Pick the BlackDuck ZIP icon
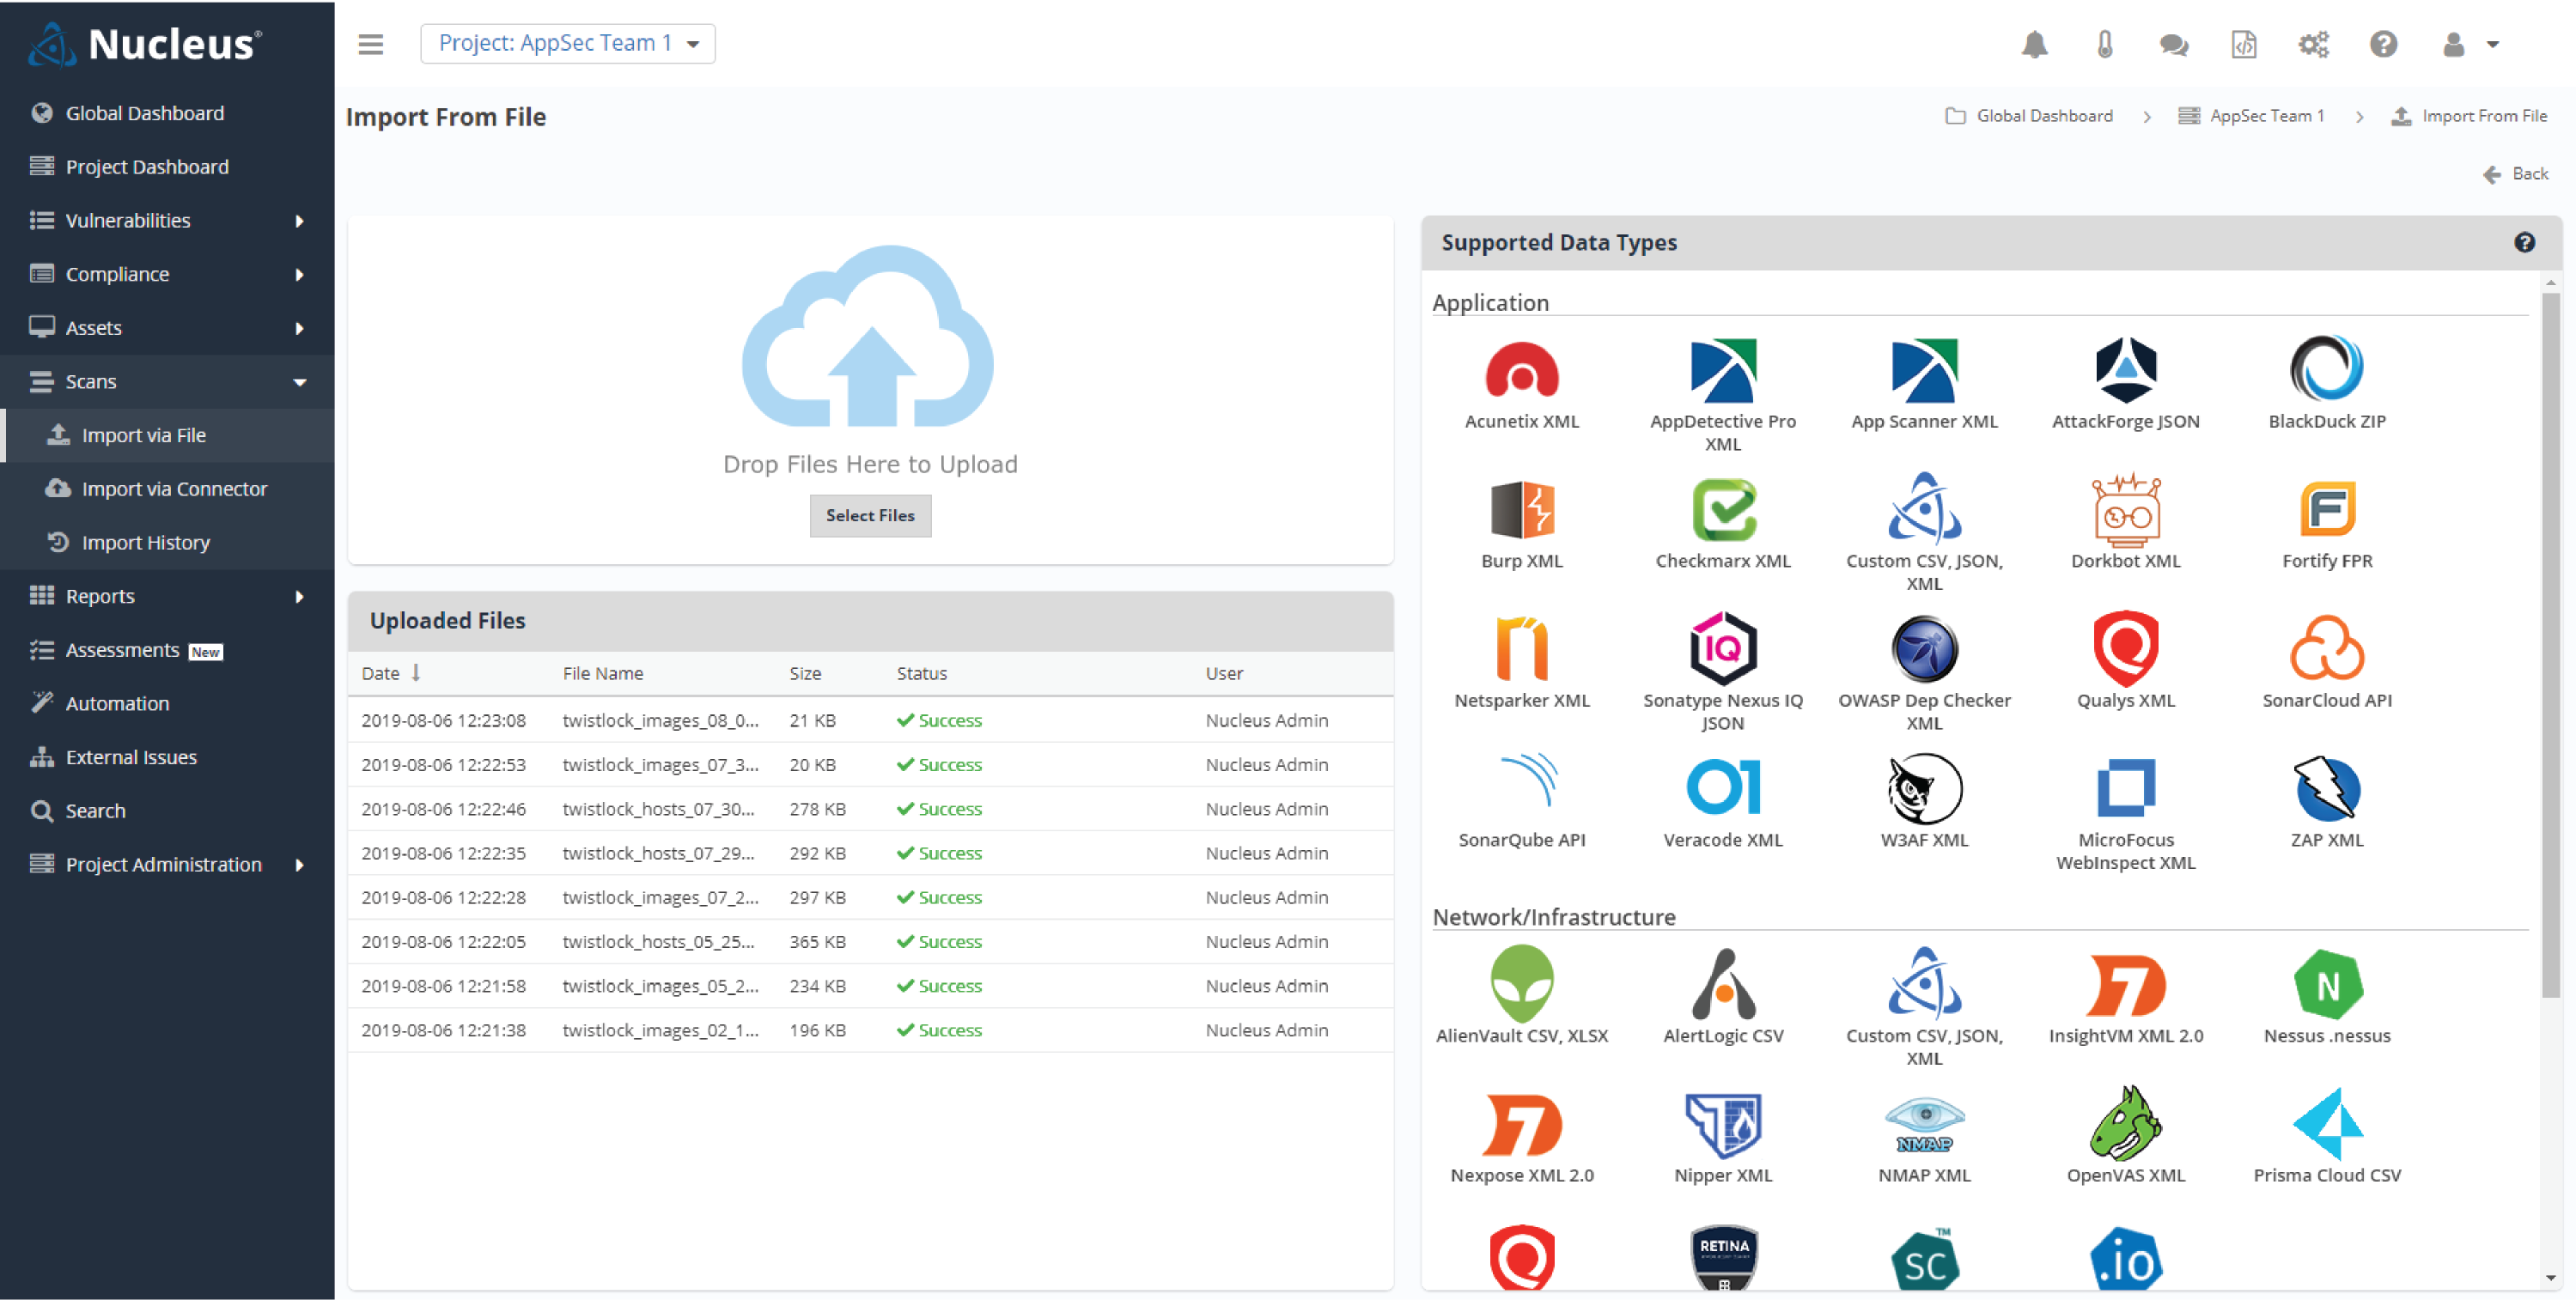 click(2326, 369)
